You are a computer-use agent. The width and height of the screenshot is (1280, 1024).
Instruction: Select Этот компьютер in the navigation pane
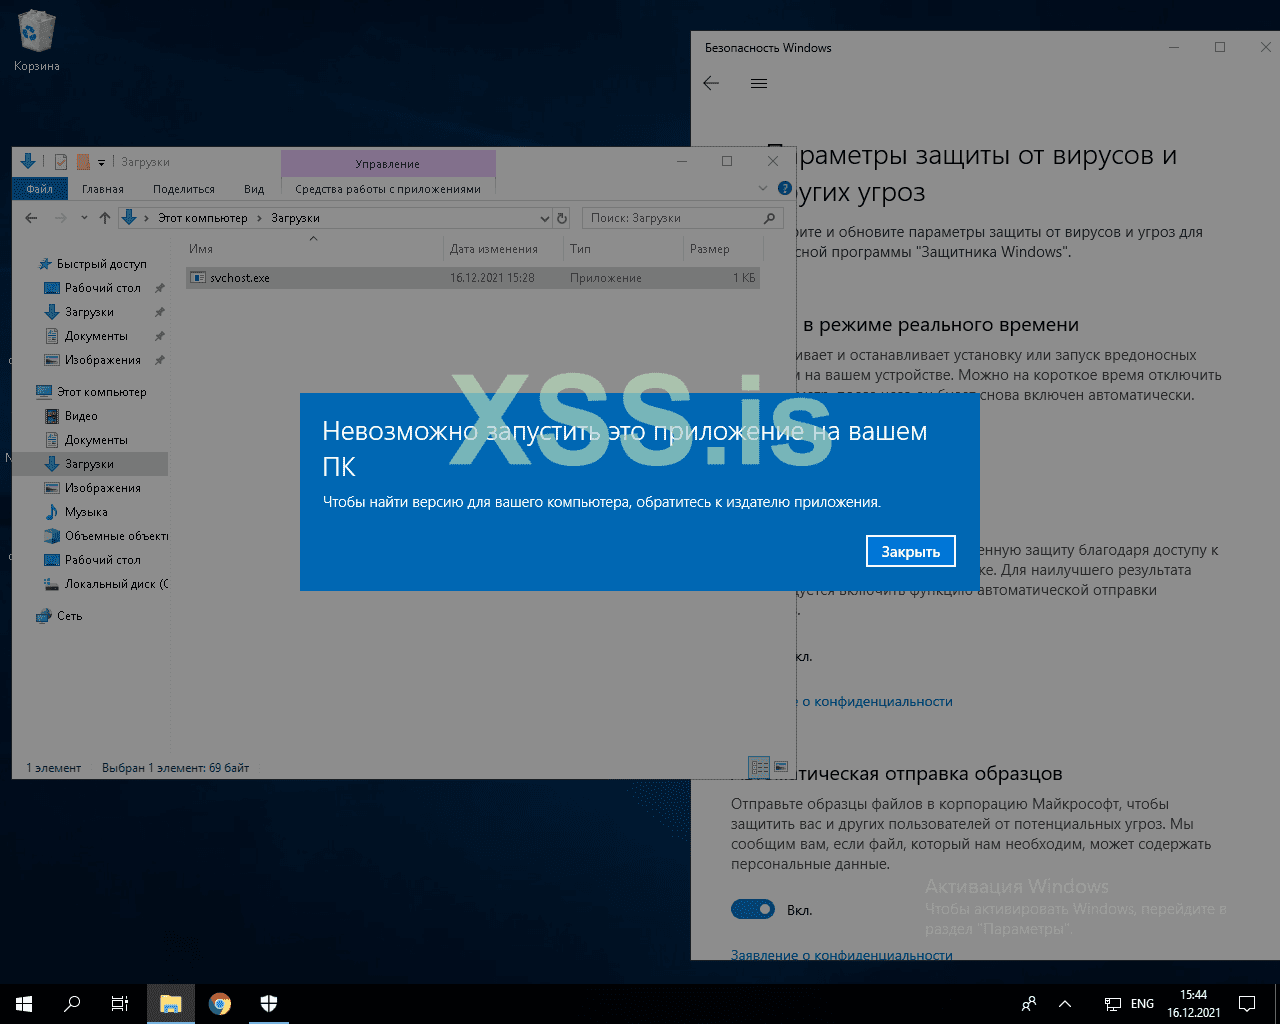91,392
